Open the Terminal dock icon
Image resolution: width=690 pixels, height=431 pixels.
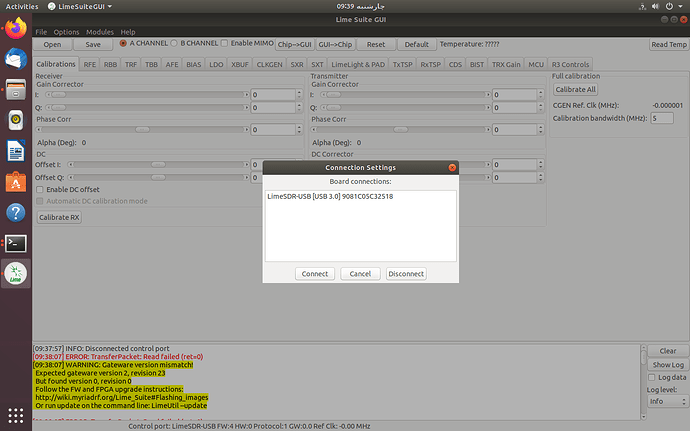(16, 243)
